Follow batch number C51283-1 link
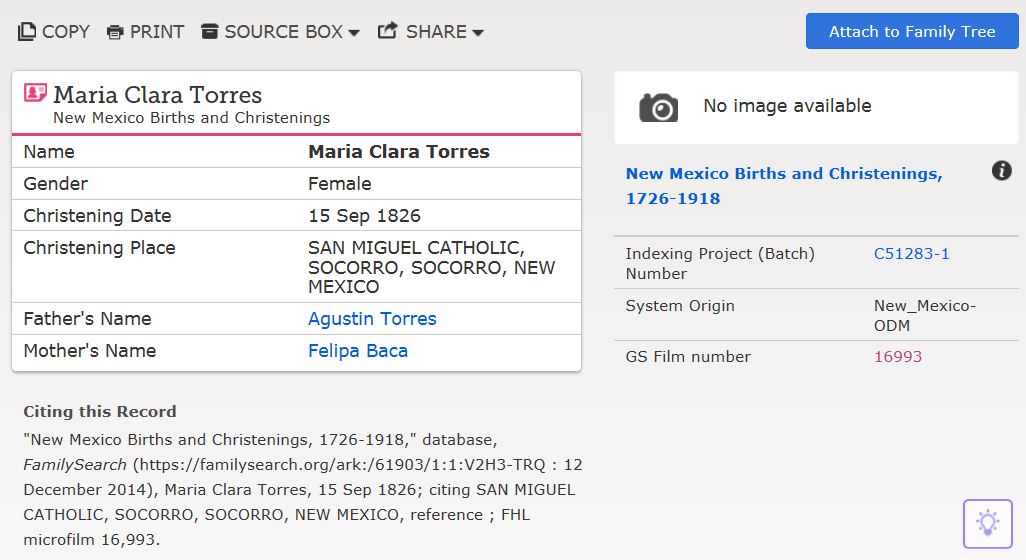Image resolution: width=1026 pixels, height=560 pixels. (x=911, y=254)
